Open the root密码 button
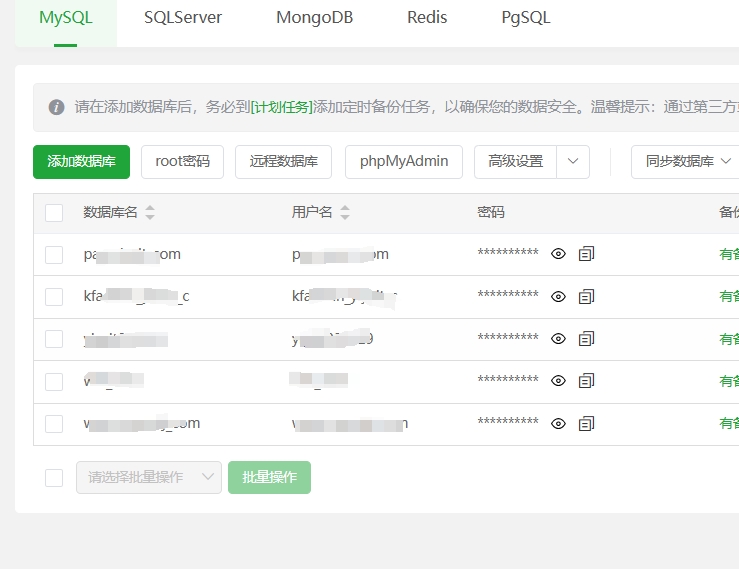 coord(182,162)
